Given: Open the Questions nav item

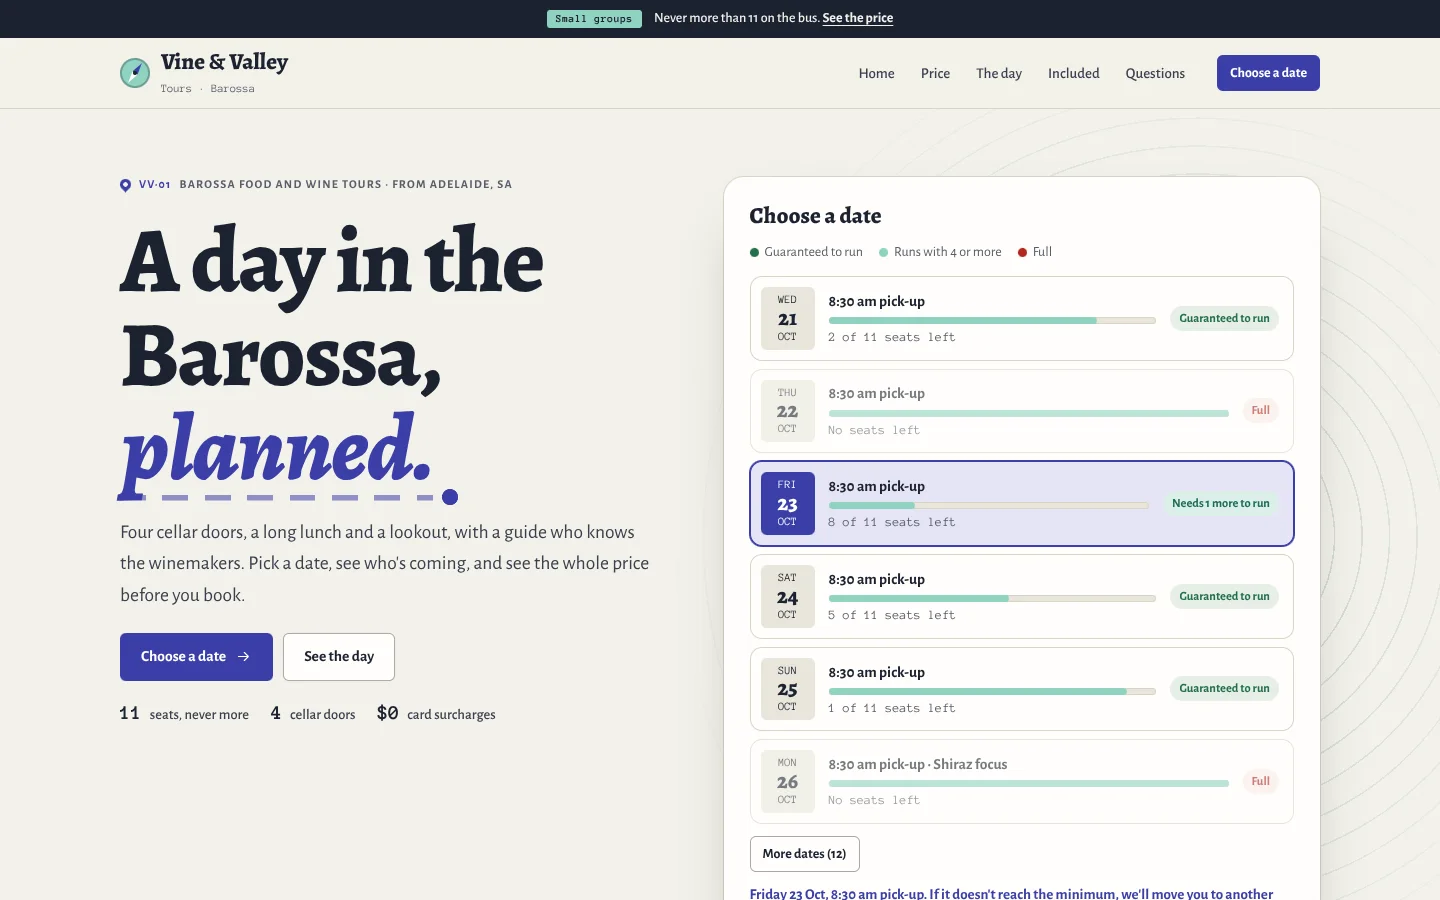Looking at the screenshot, I should pyautogui.click(x=1155, y=73).
